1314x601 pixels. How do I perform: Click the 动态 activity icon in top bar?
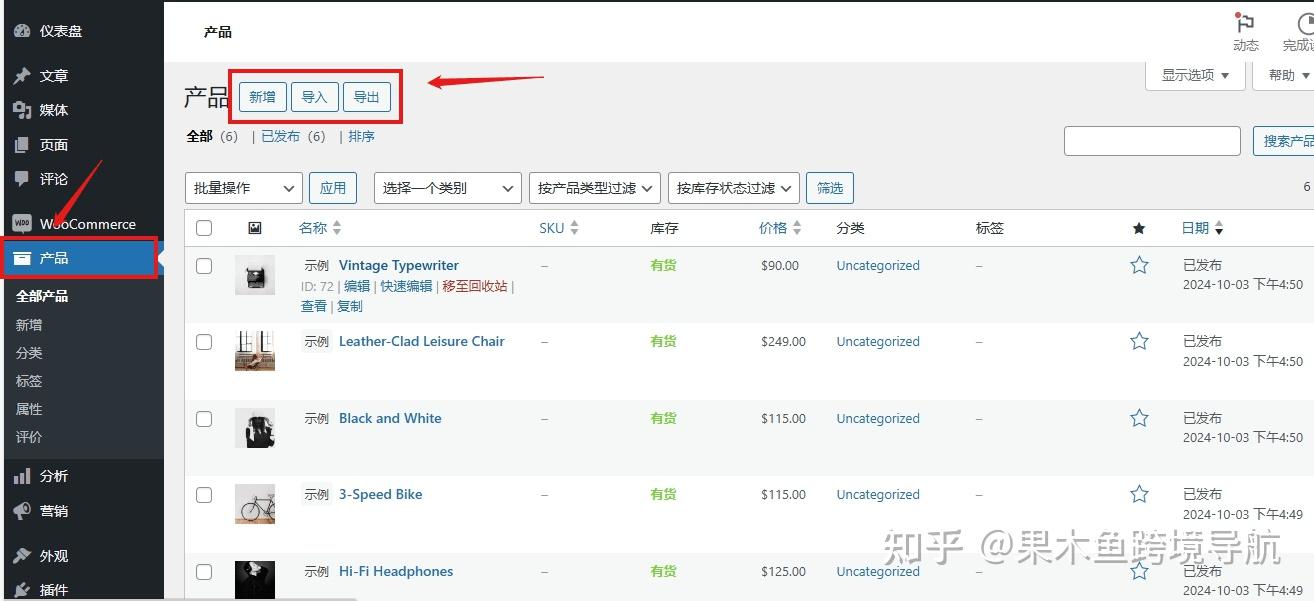pyautogui.click(x=1245, y=32)
